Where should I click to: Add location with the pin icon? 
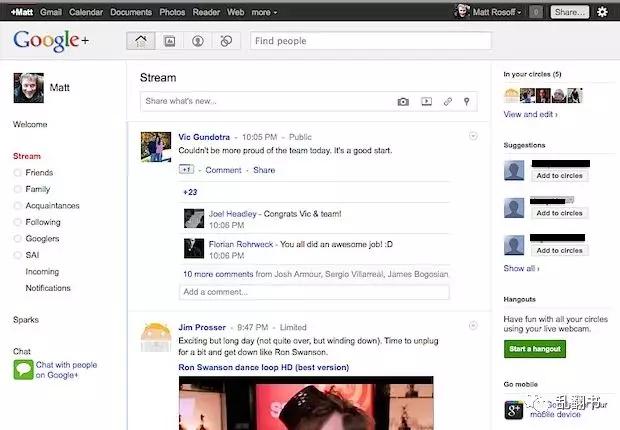tap(467, 102)
